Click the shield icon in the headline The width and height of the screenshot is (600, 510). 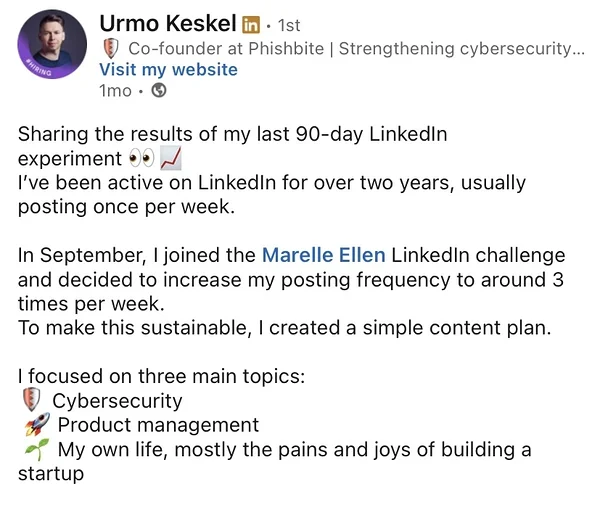pyautogui.click(x=109, y=48)
